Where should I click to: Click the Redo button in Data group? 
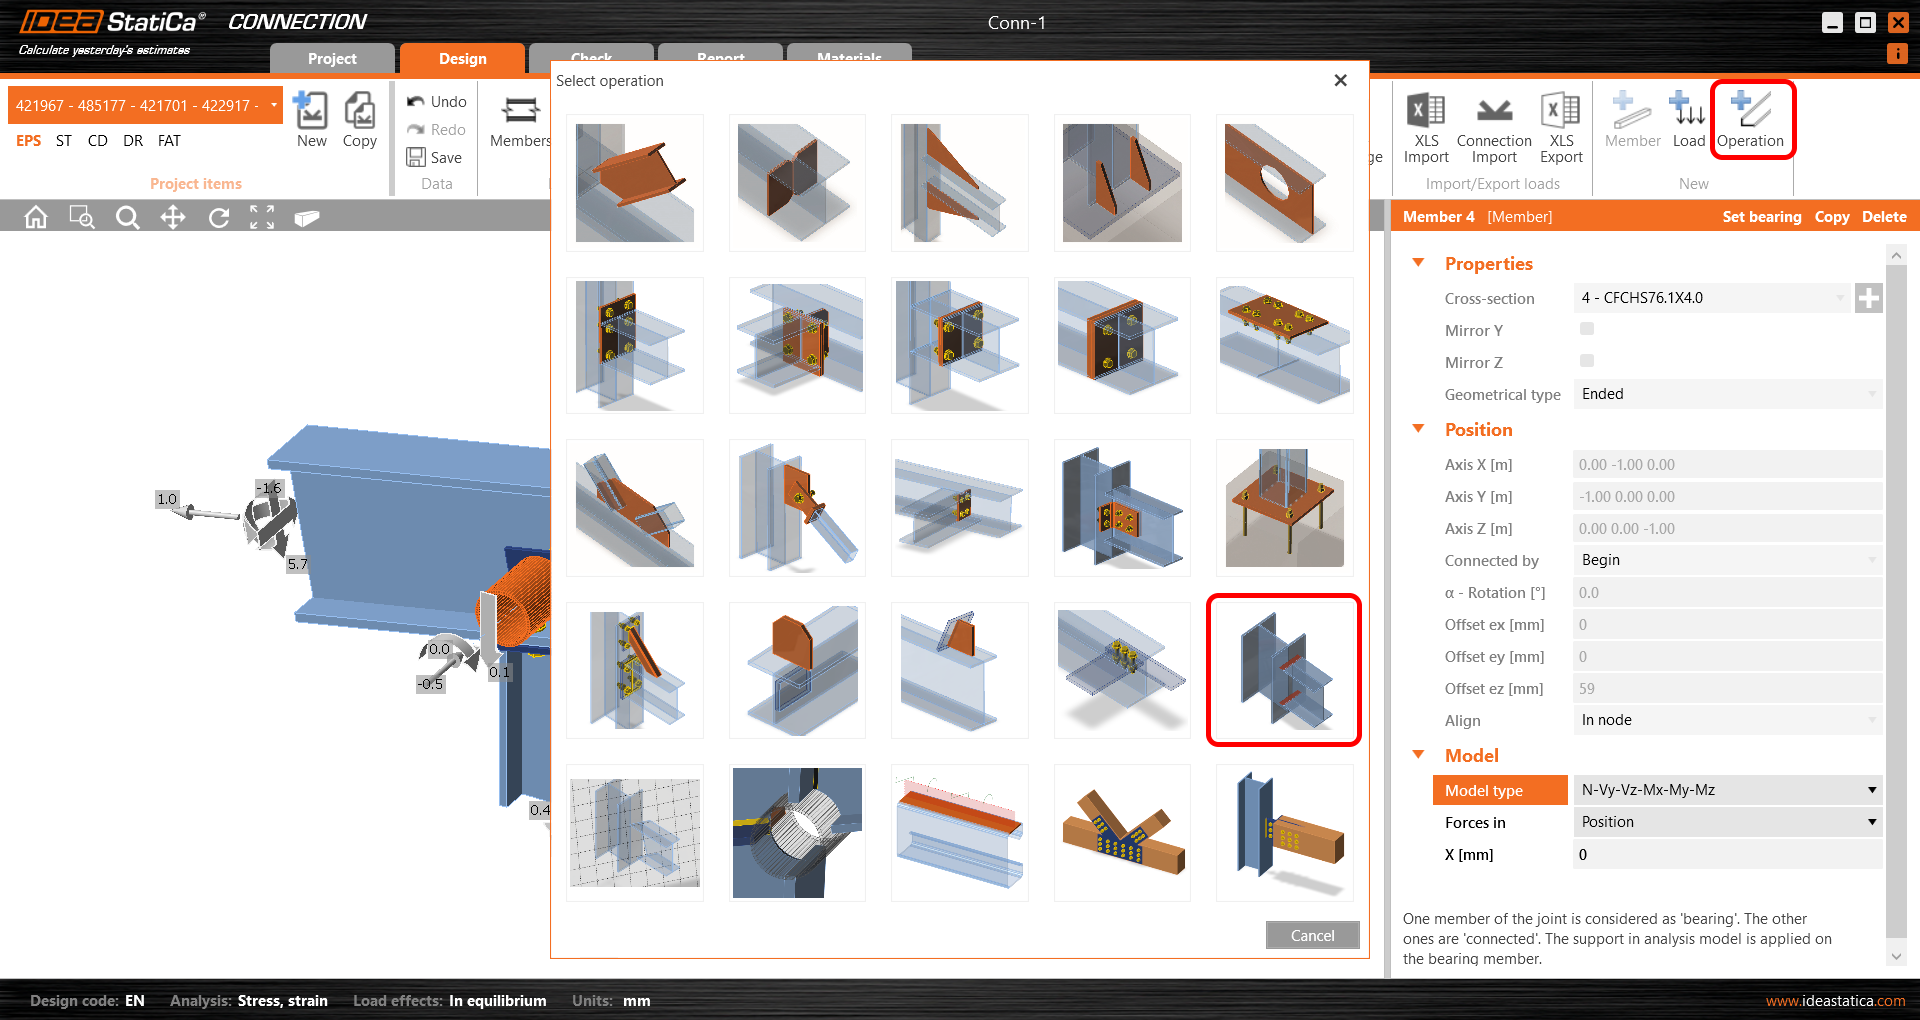click(437, 130)
